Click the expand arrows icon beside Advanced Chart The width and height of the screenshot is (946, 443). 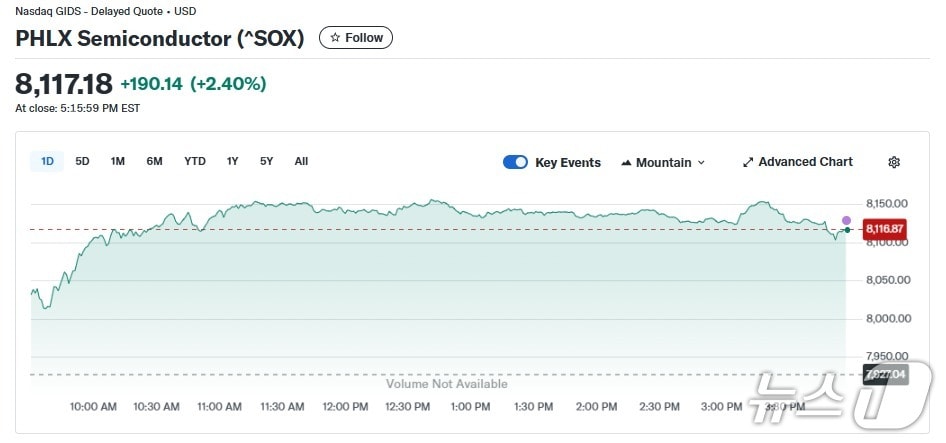pyautogui.click(x=748, y=162)
